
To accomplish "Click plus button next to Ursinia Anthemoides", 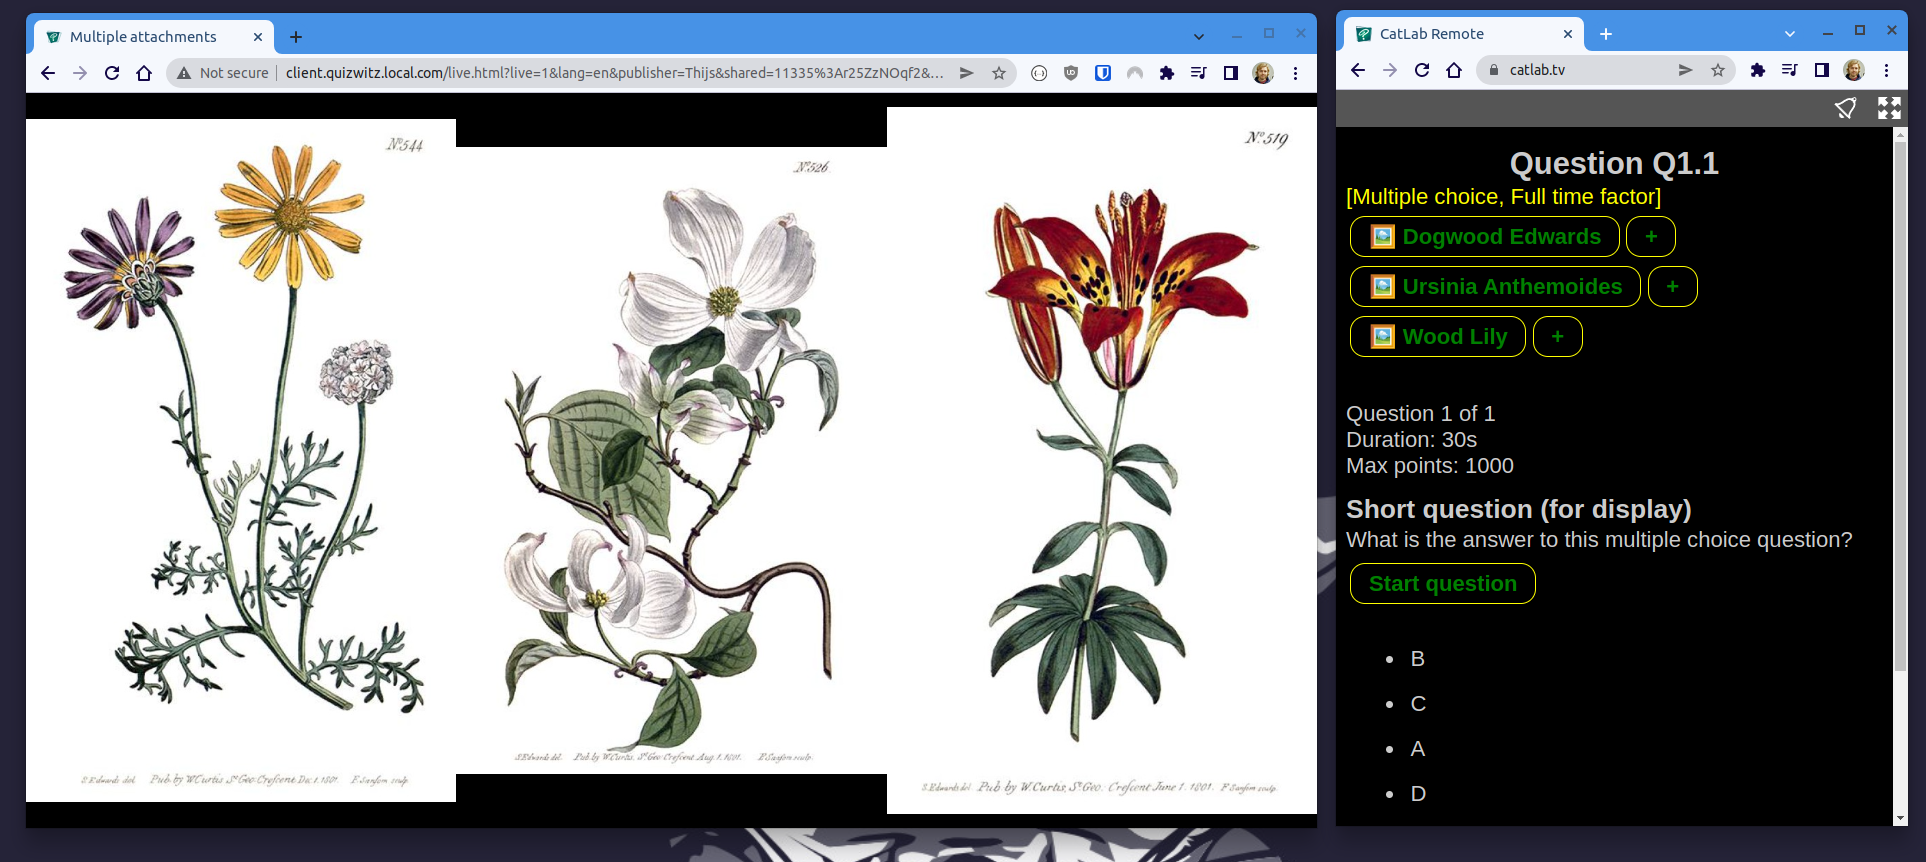I will [x=1672, y=287].
